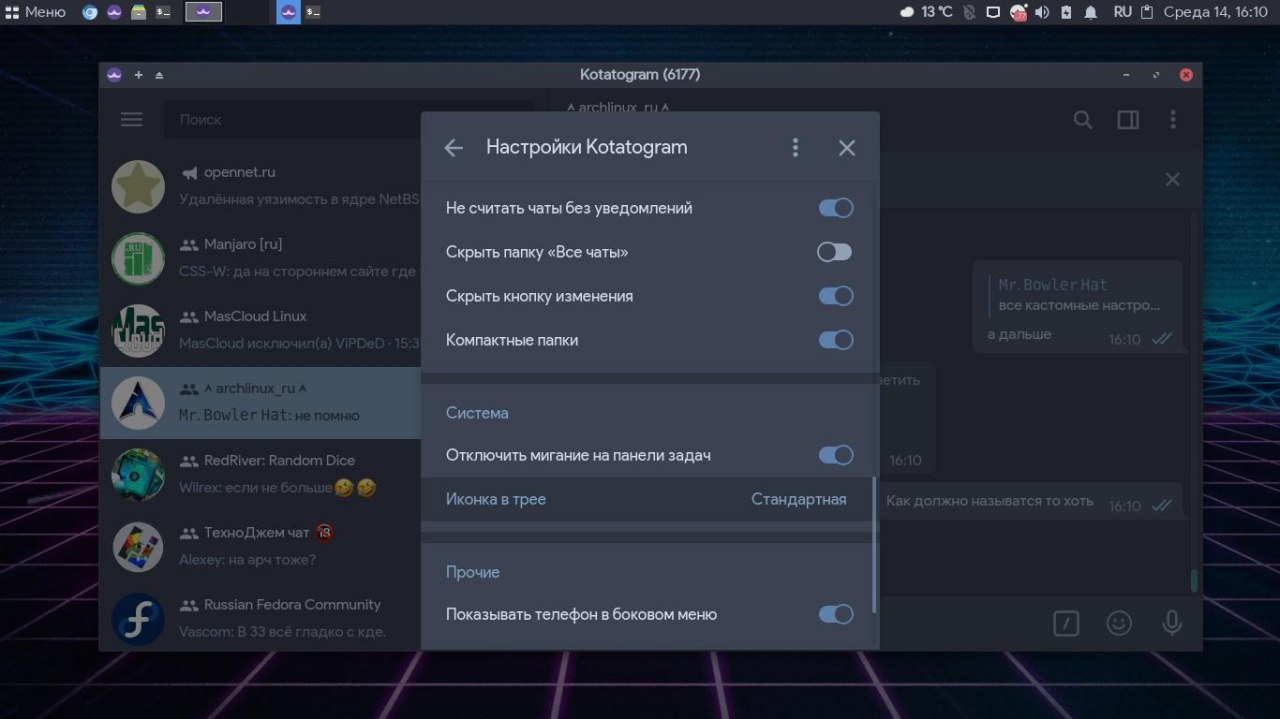Screen dimensions: 1280x719
Task: Open the battery power tray icon
Action: [x=1066, y=12]
